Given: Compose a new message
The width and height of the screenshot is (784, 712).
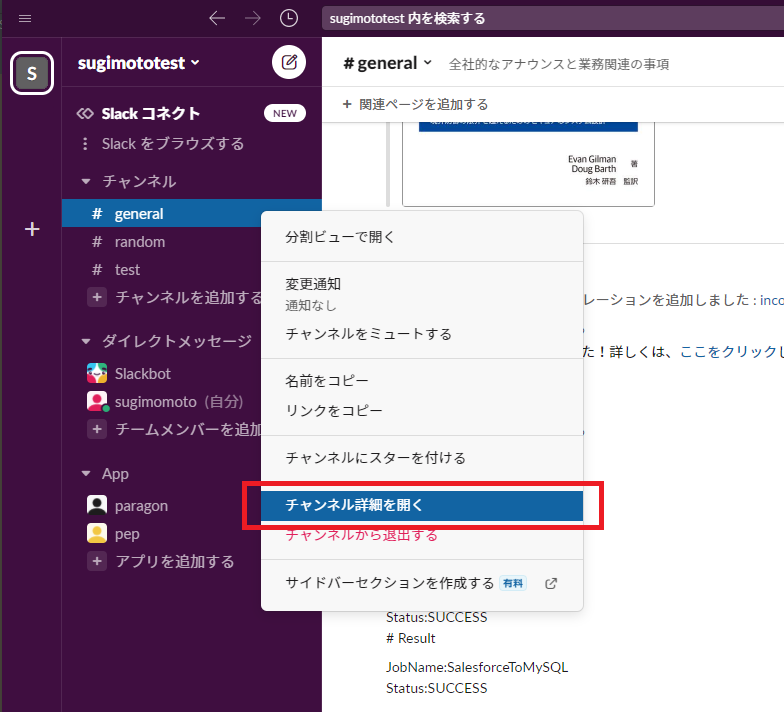Looking at the screenshot, I should 289,62.
